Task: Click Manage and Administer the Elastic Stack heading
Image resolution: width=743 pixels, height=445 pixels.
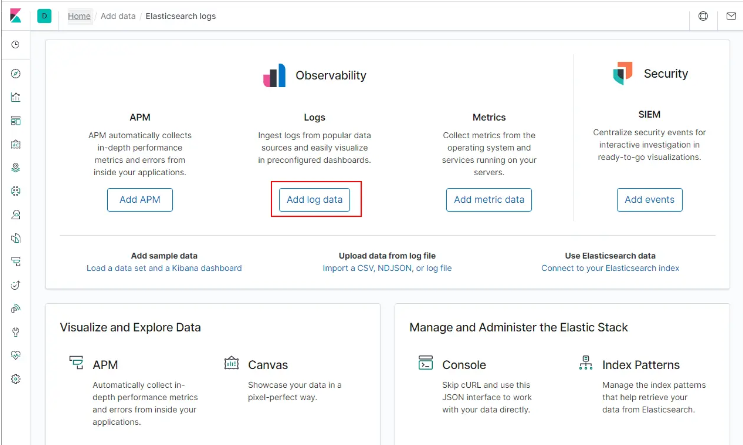Action: click(x=518, y=327)
